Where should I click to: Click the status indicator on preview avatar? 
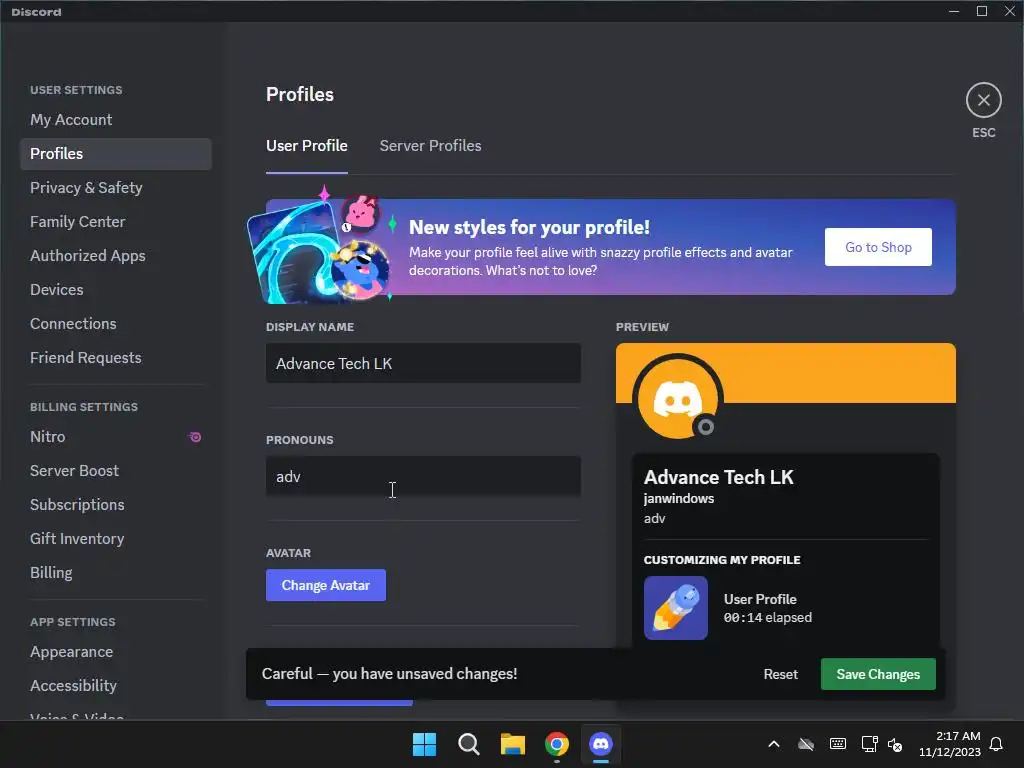tap(705, 426)
